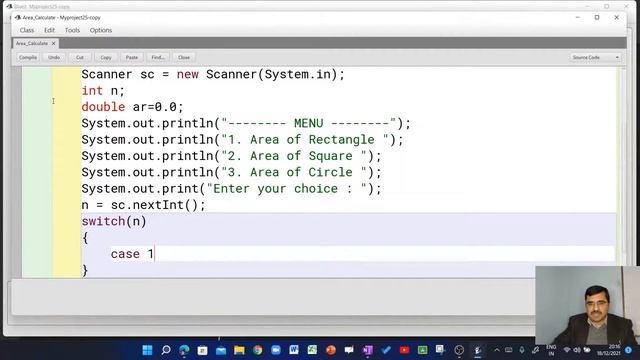The image size is (640, 360).
Task: Maximize the Area_Calculate editor window
Action: pyautogui.click(x=597, y=18)
